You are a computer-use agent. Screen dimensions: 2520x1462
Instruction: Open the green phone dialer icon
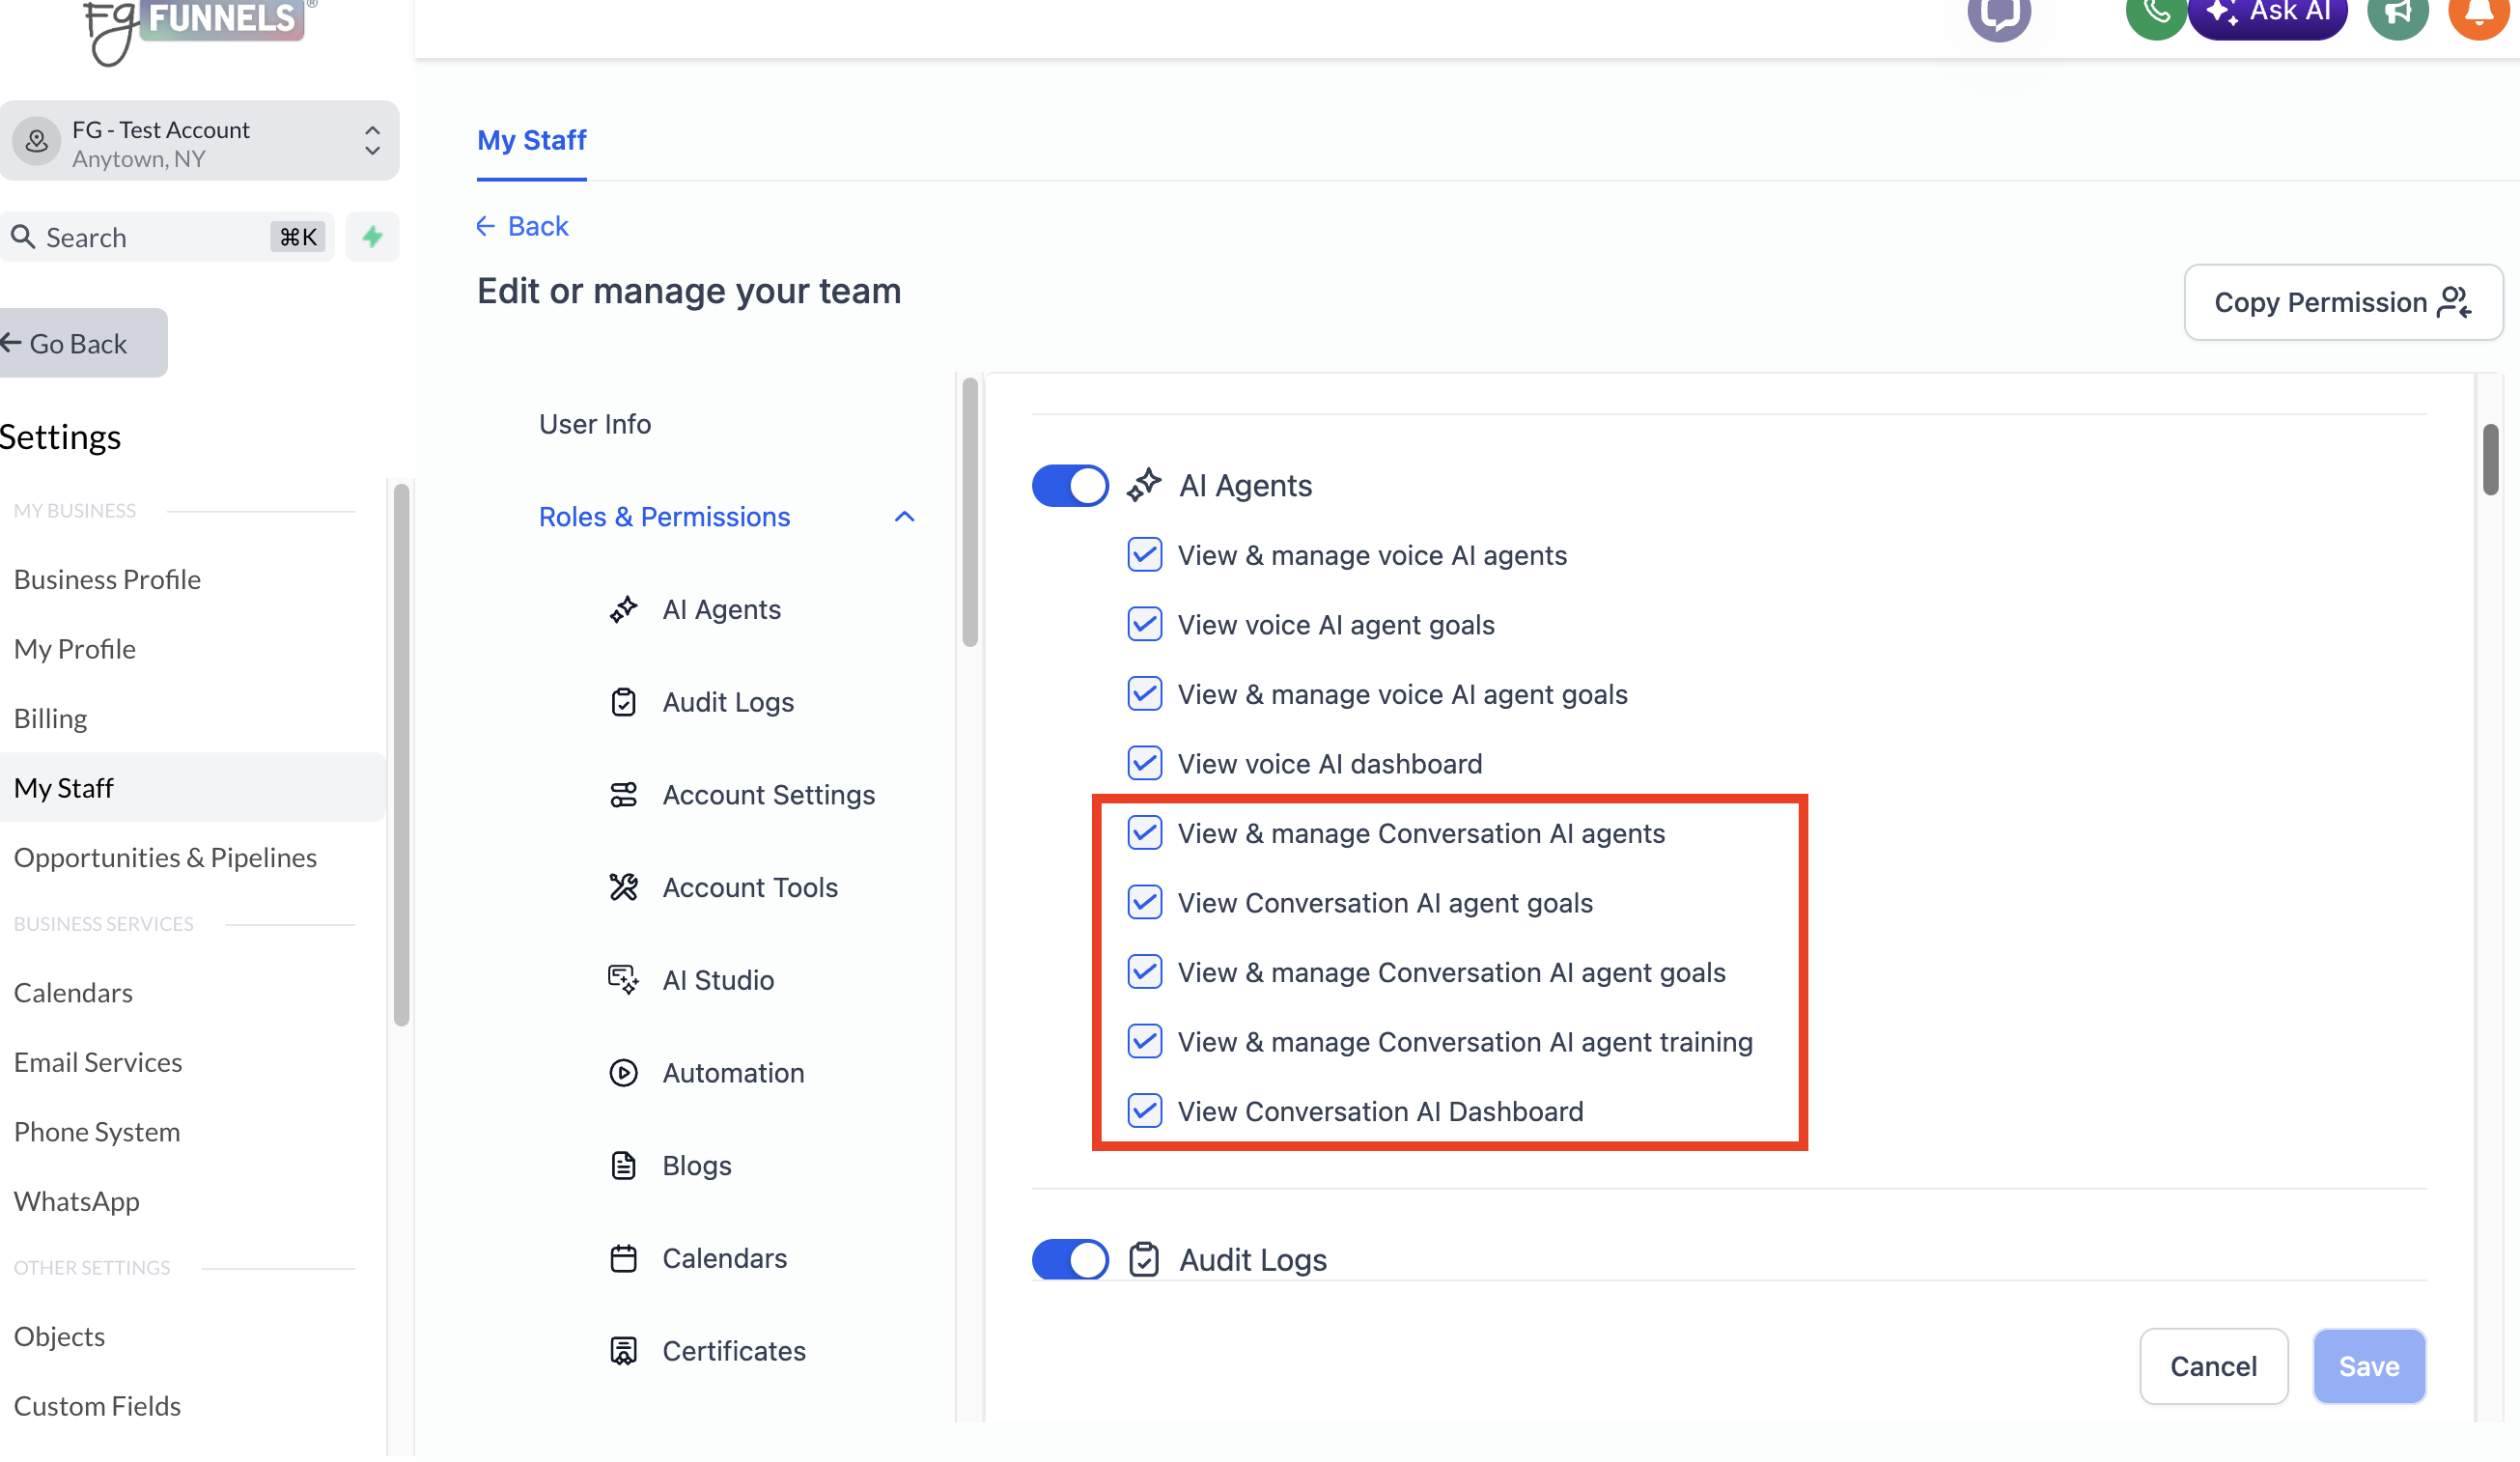(2155, 14)
